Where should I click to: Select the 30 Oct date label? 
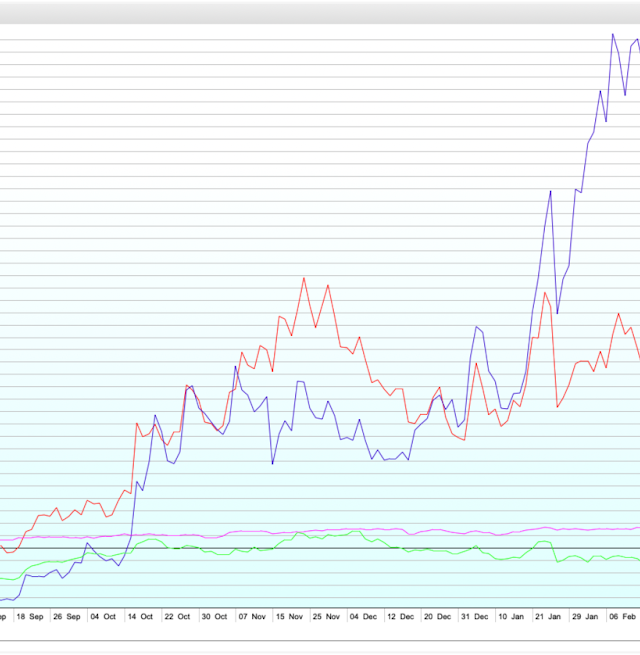pyautogui.click(x=213, y=617)
